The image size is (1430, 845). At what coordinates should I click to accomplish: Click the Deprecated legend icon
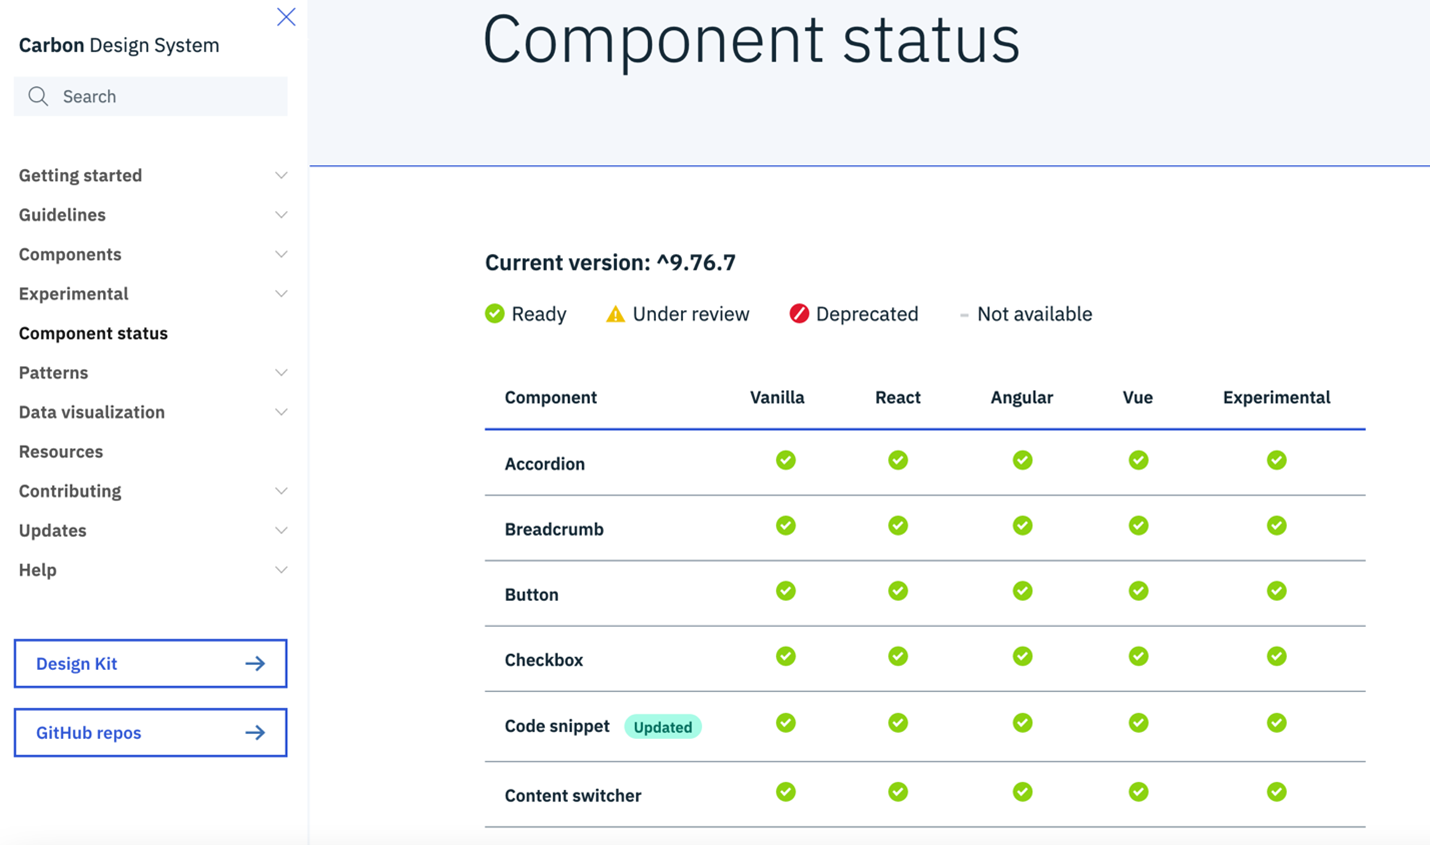tap(798, 313)
